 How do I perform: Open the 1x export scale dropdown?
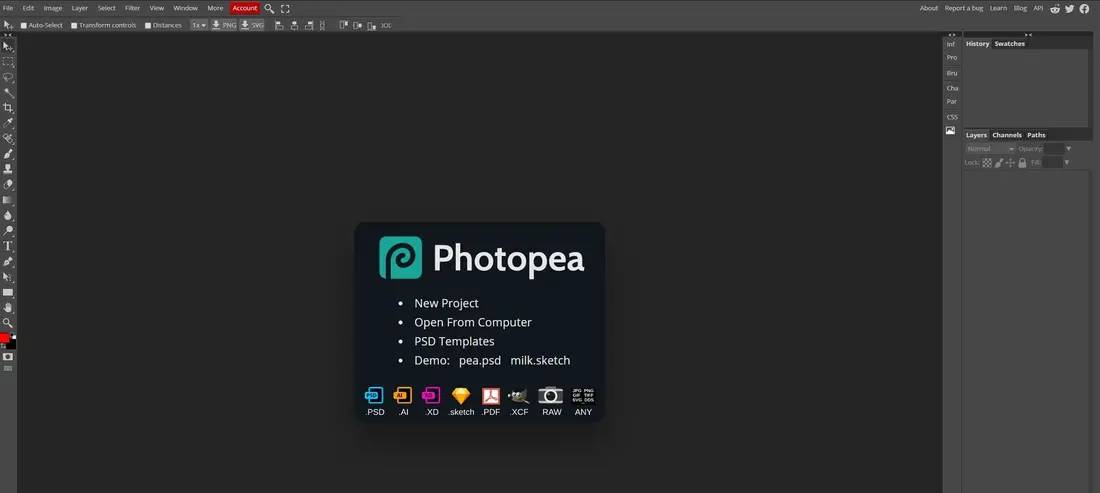199,25
